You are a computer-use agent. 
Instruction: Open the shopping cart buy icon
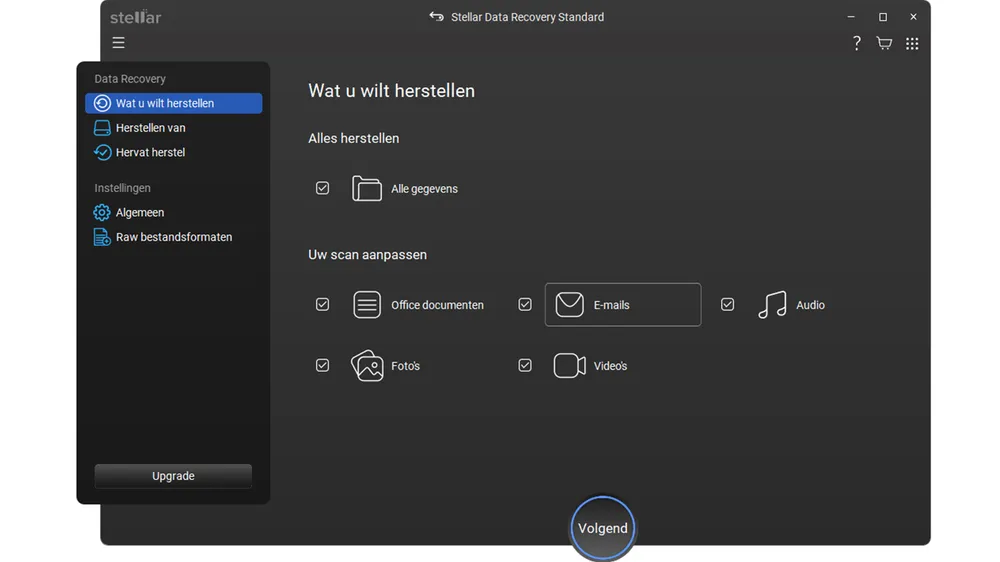(884, 43)
